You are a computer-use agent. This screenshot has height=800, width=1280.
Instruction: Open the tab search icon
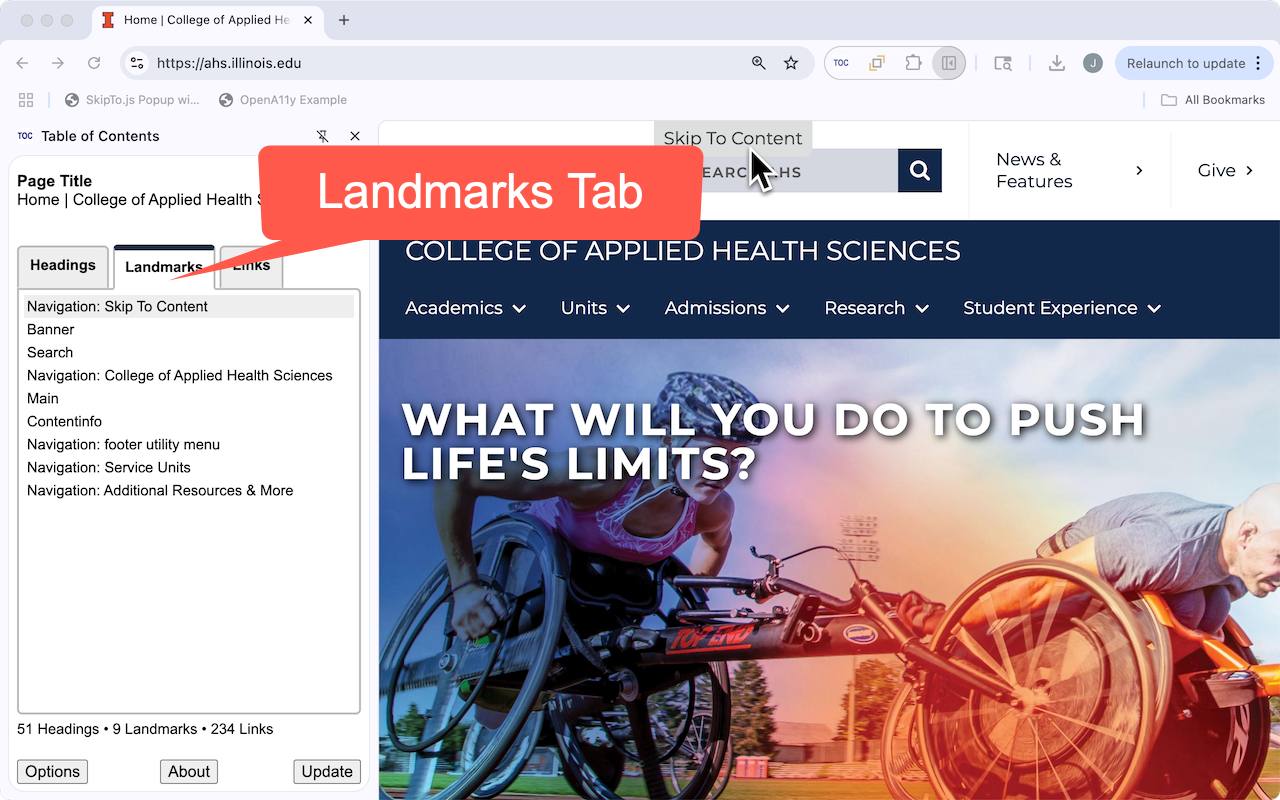click(x=1003, y=63)
